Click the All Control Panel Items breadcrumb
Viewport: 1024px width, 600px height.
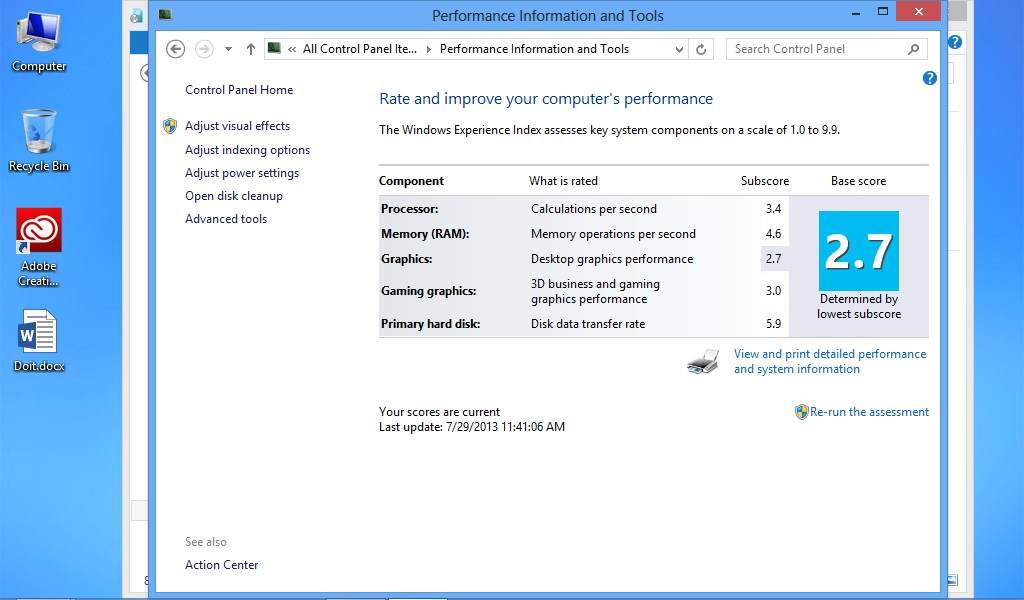(360, 49)
